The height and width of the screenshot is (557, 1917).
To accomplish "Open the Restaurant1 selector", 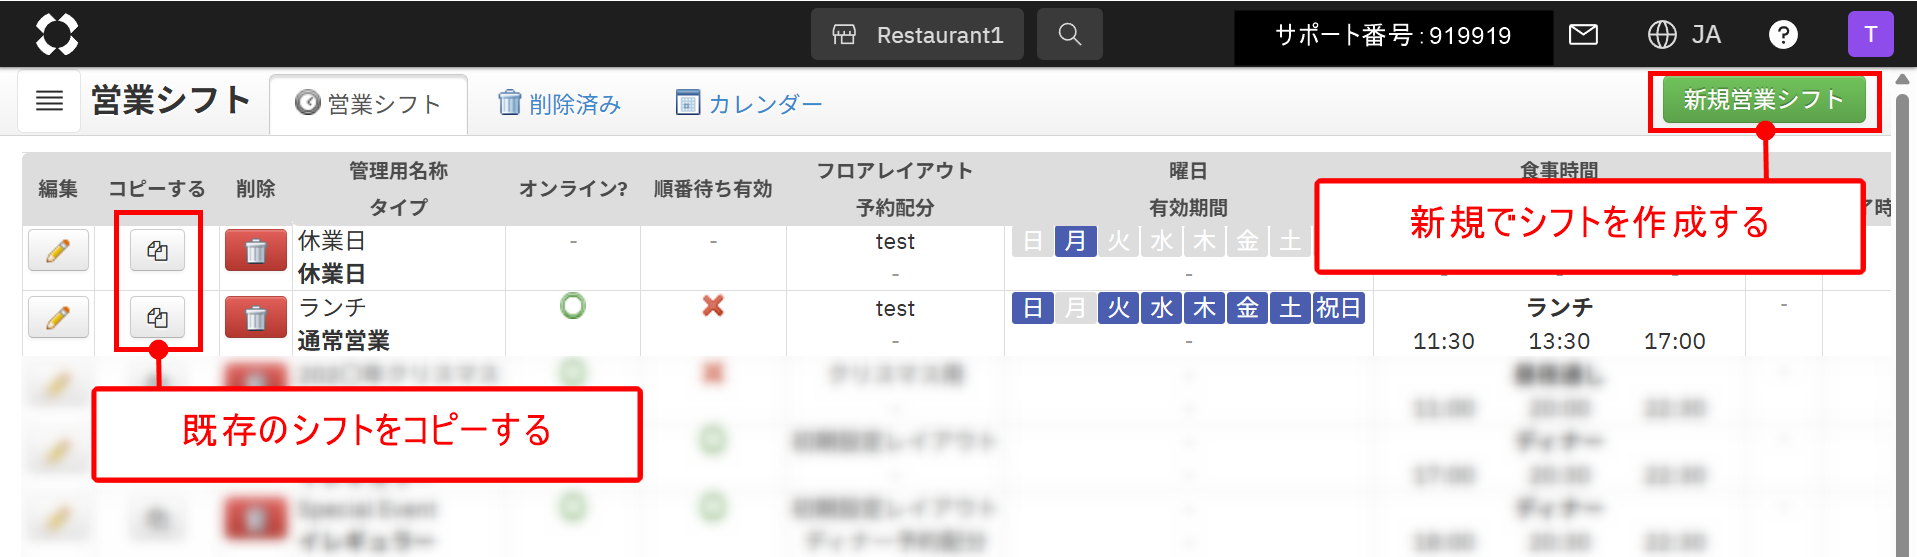I will click(x=917, y=35).
